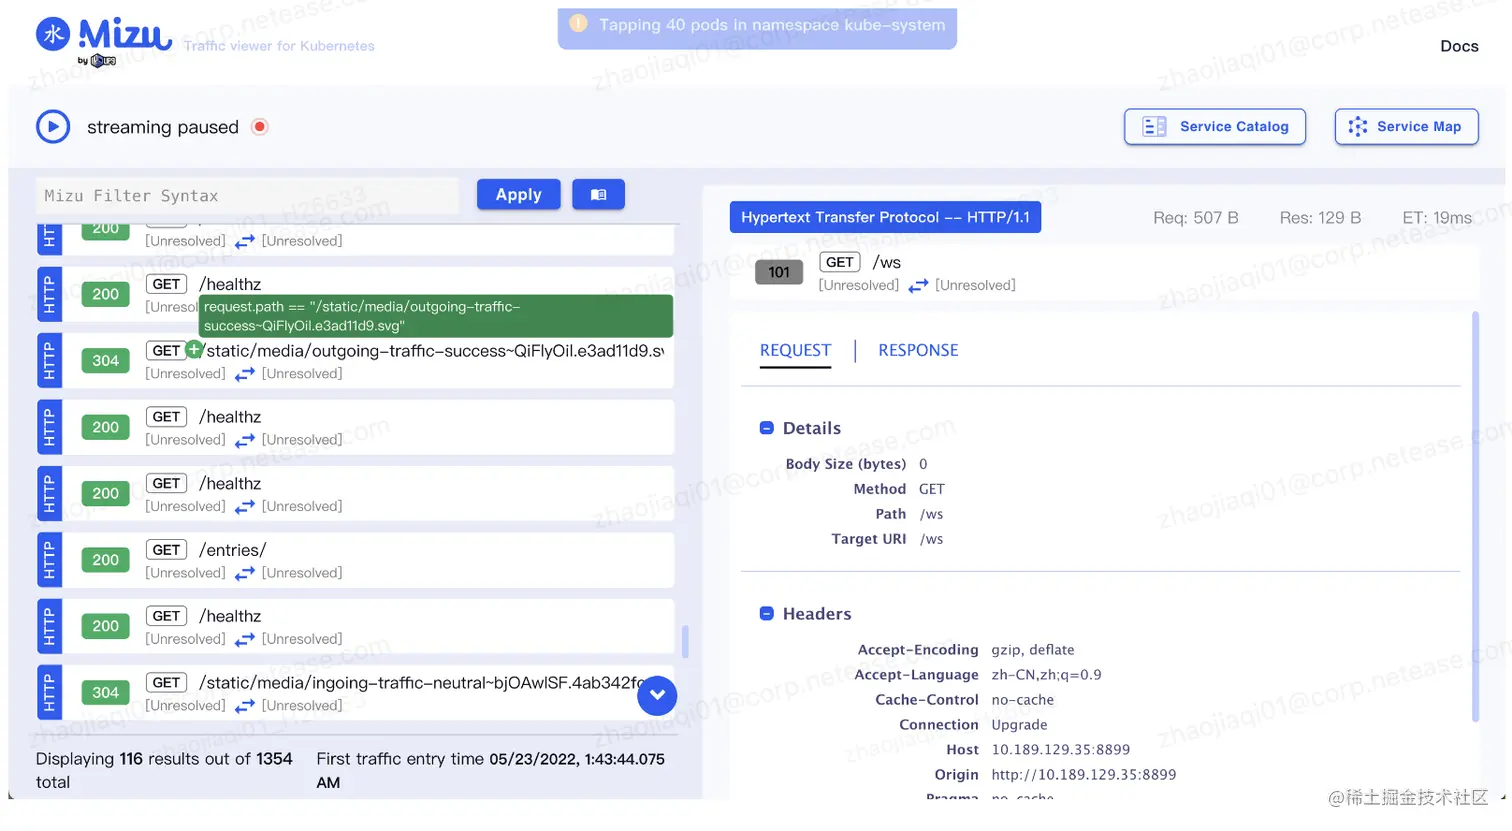This screenshot has width=1512, height=831.
Task: Click the HTTP tag on the ingoing-traffic-neutral row
Action: 50,693
